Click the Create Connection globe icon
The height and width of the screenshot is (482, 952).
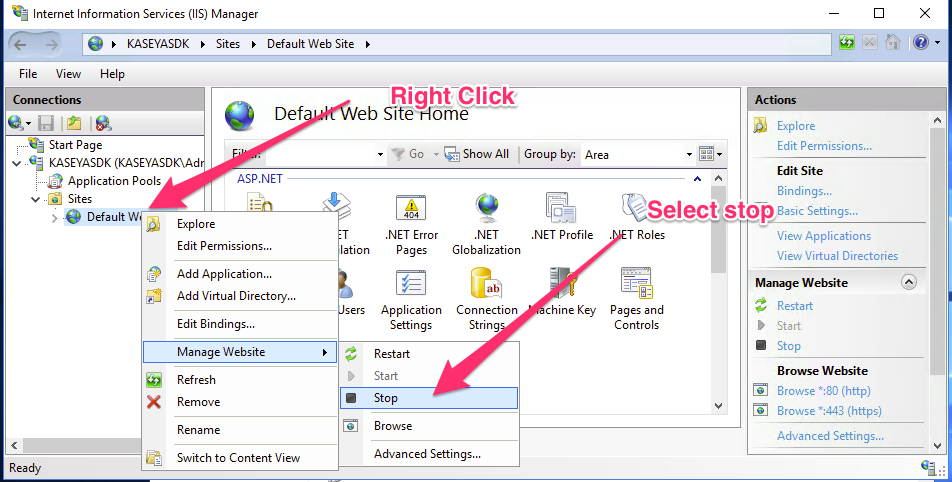tap(16, 124)
